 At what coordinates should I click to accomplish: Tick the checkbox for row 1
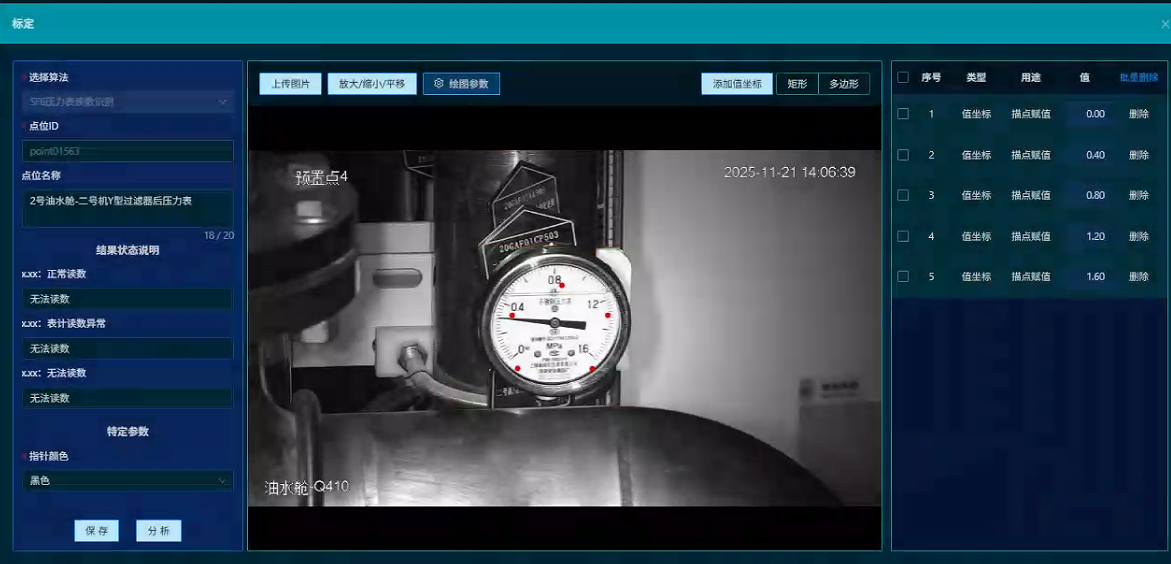903,114
